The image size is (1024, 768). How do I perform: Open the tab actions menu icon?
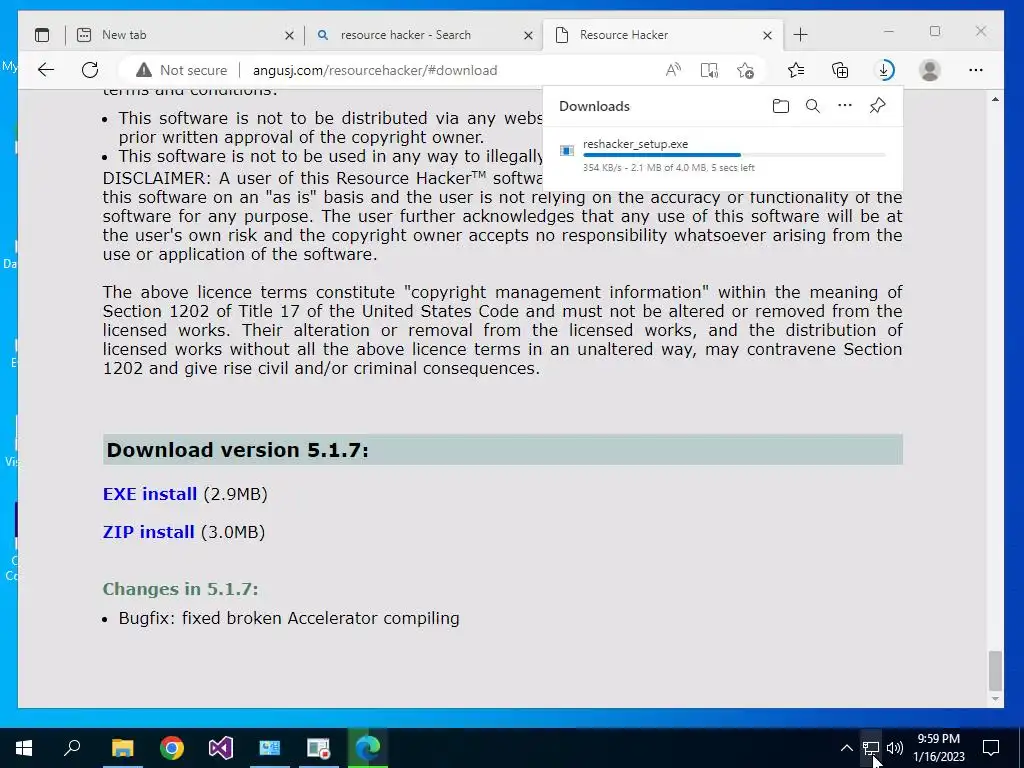pyautogui.click(x=42, y=35)
